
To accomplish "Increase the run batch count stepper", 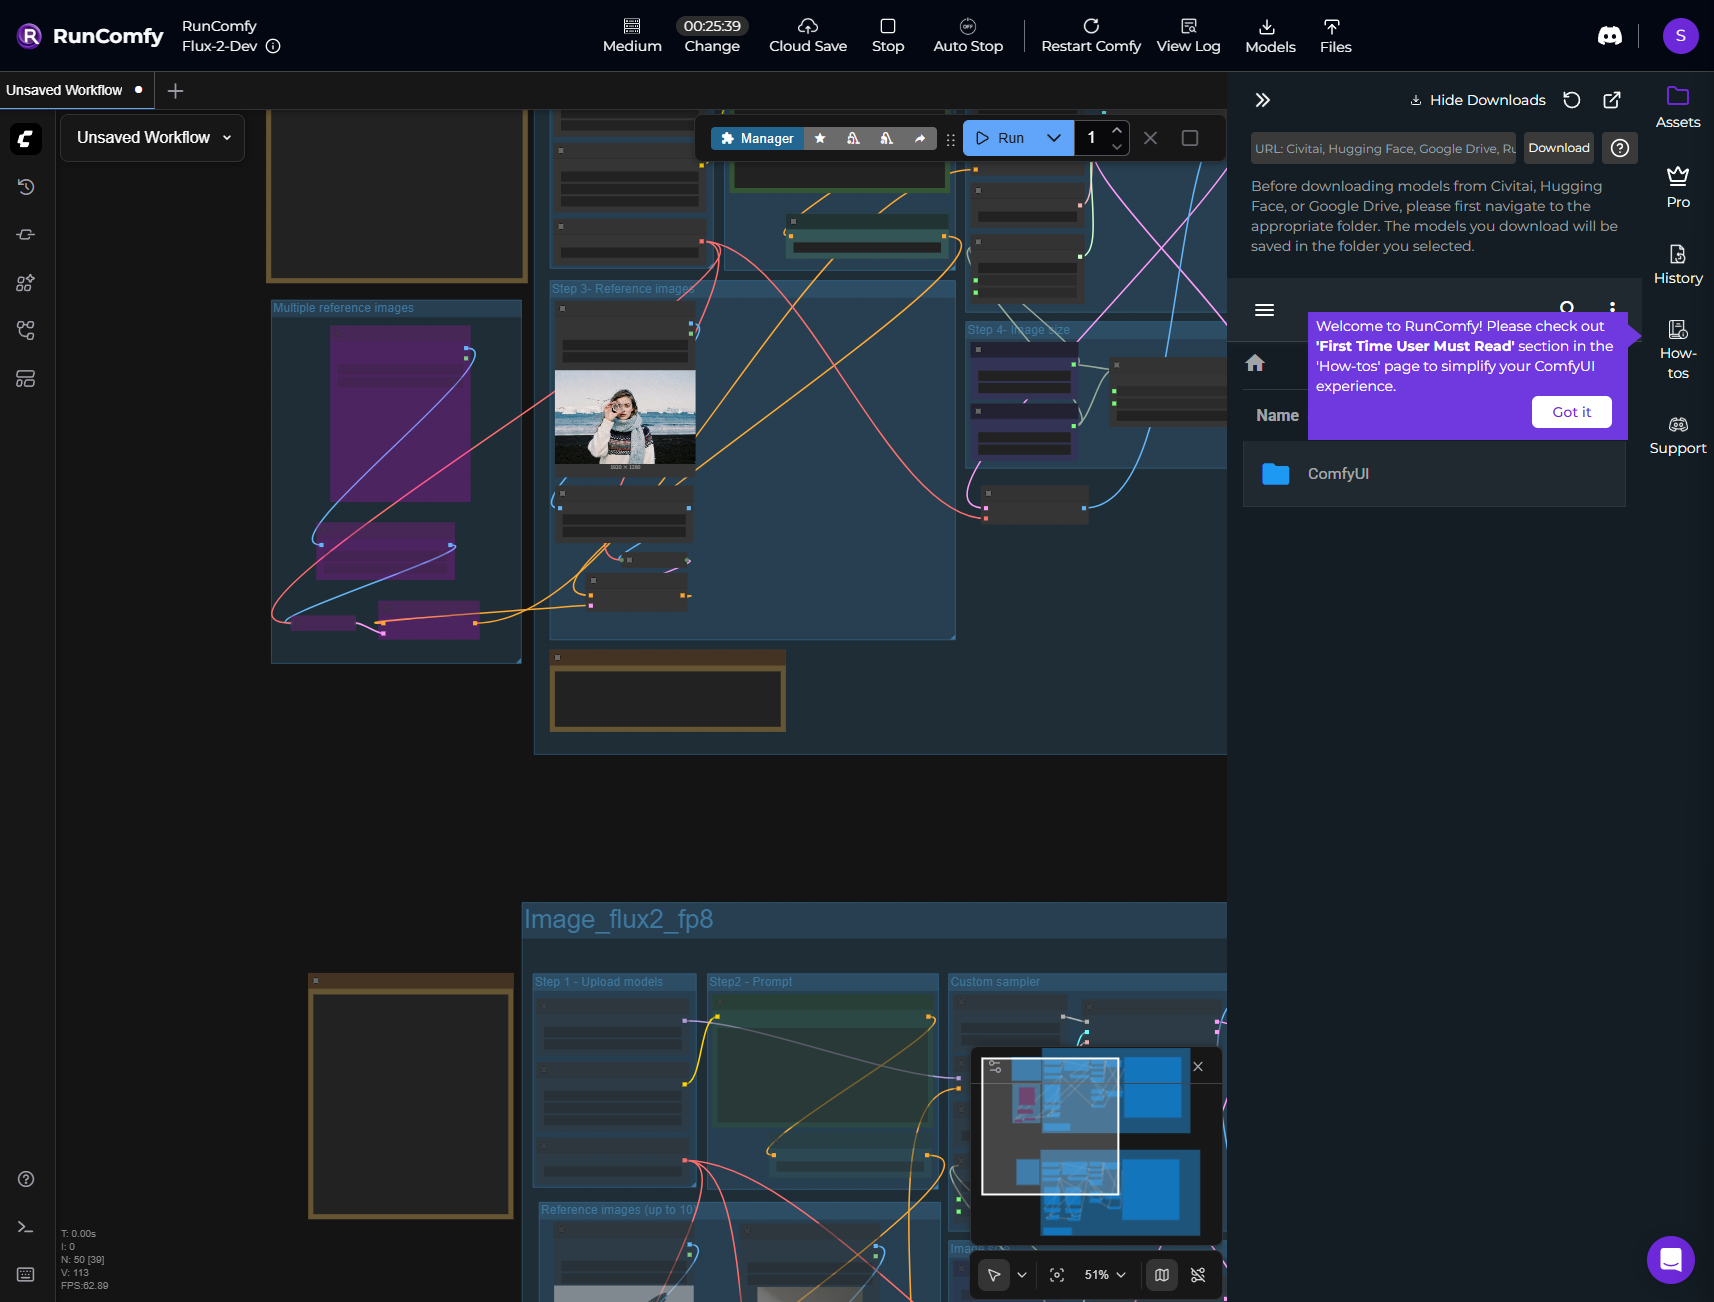I will (x=1117, y=130).
